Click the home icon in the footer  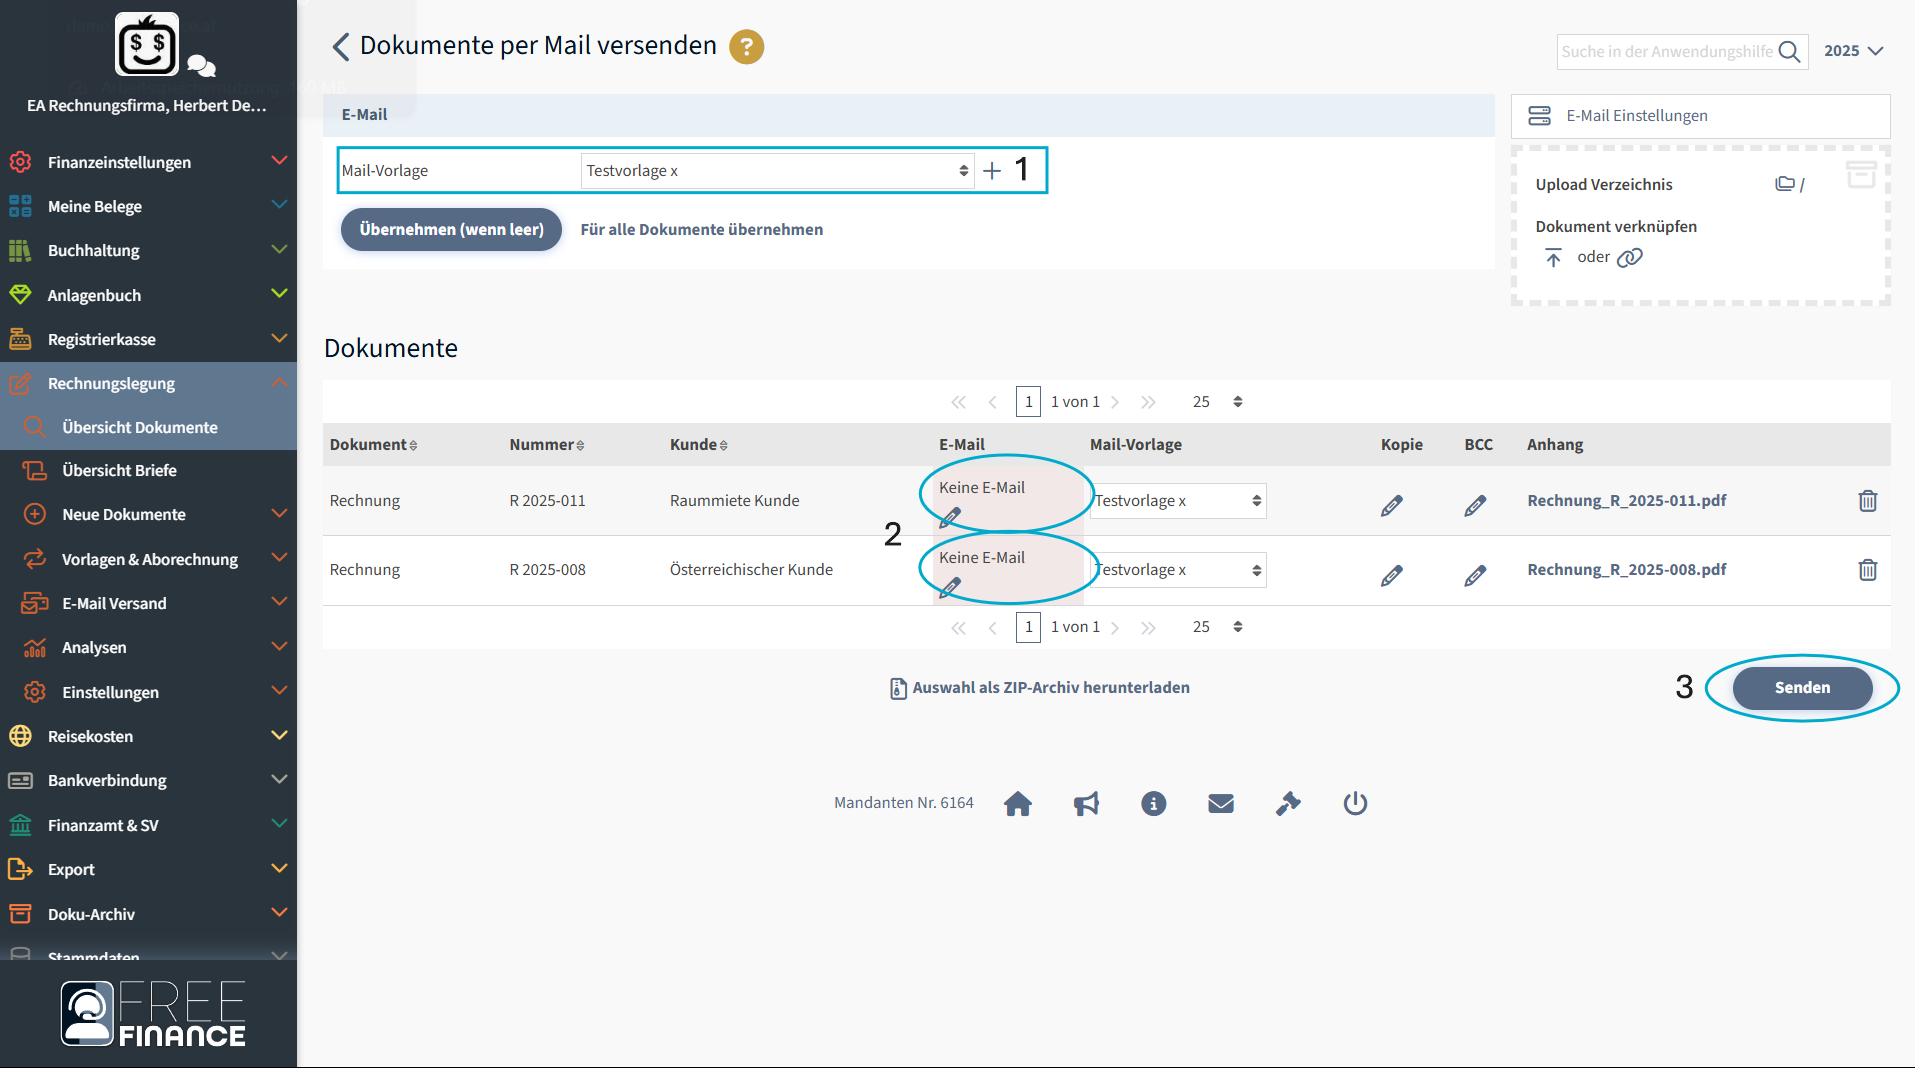coord(1018,803)
